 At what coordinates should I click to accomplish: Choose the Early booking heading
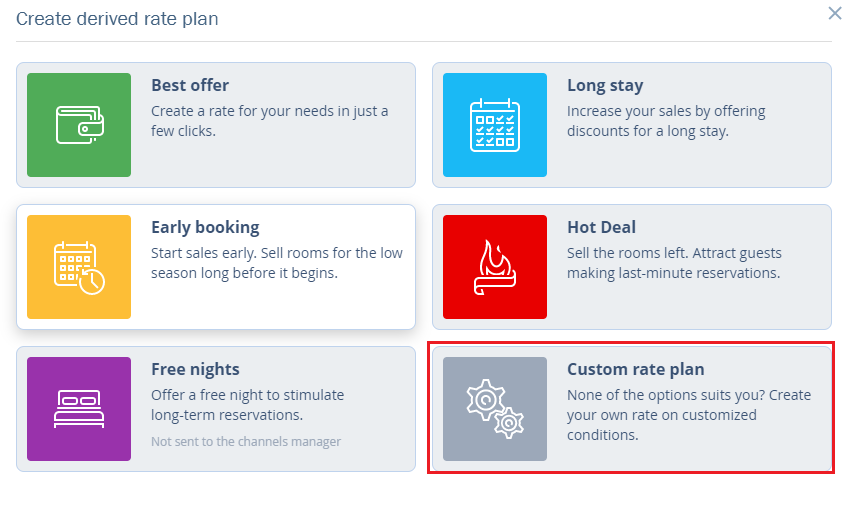point(205,228)
